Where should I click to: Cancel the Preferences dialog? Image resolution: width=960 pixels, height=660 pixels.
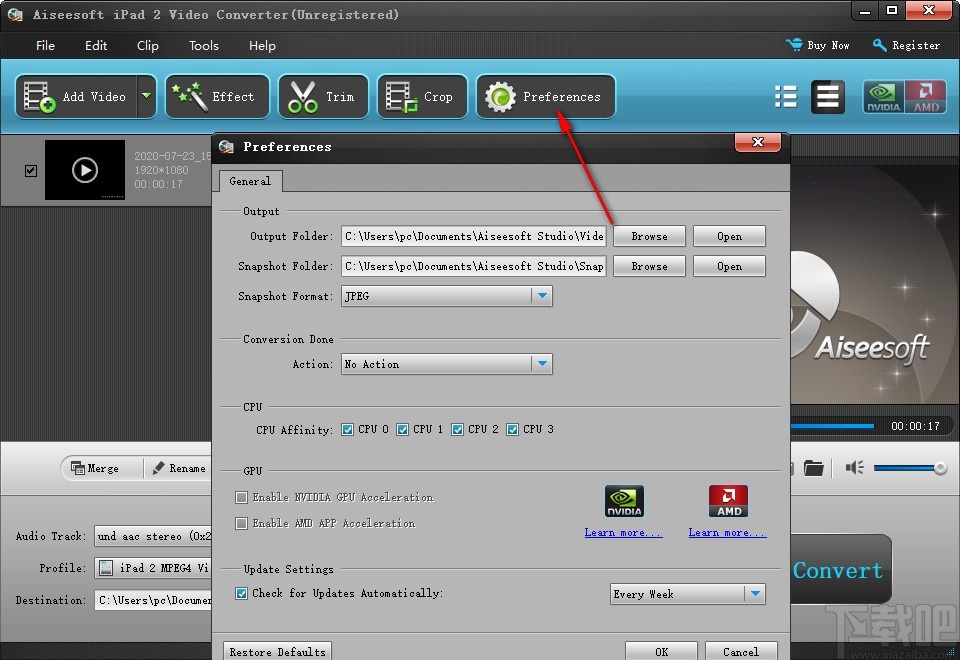pyautogui.click(x=741, y=651)
